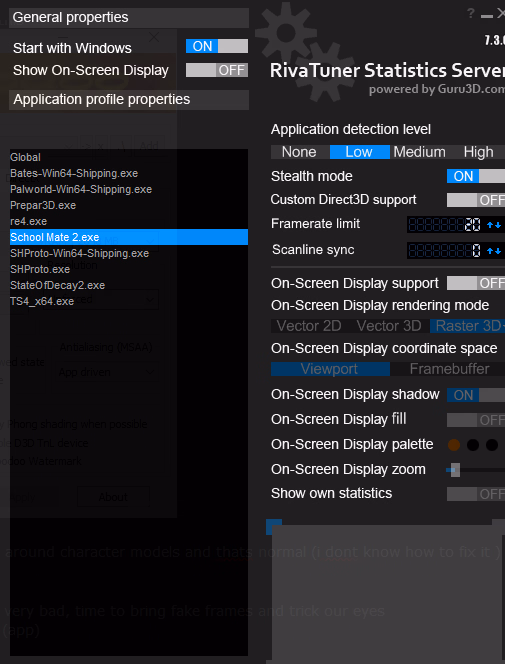505x664 pixels.
Task: Click the Scanline sync value field
Action: pyautogui.click(x=444, y=251)
